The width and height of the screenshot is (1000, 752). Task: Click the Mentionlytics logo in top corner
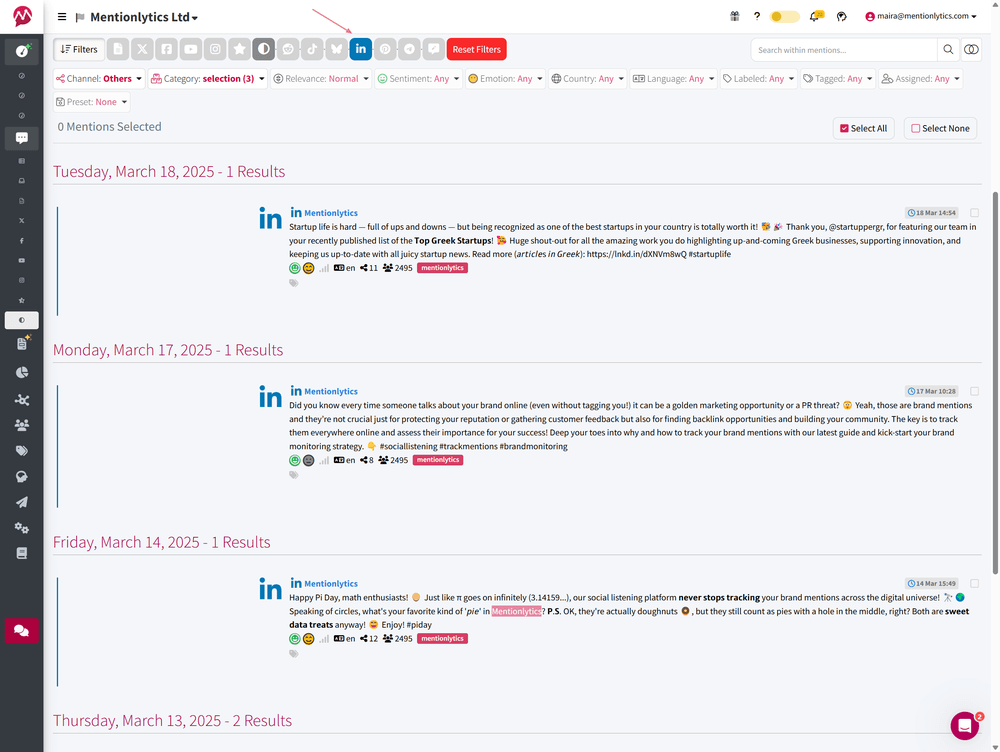point(22,16)
